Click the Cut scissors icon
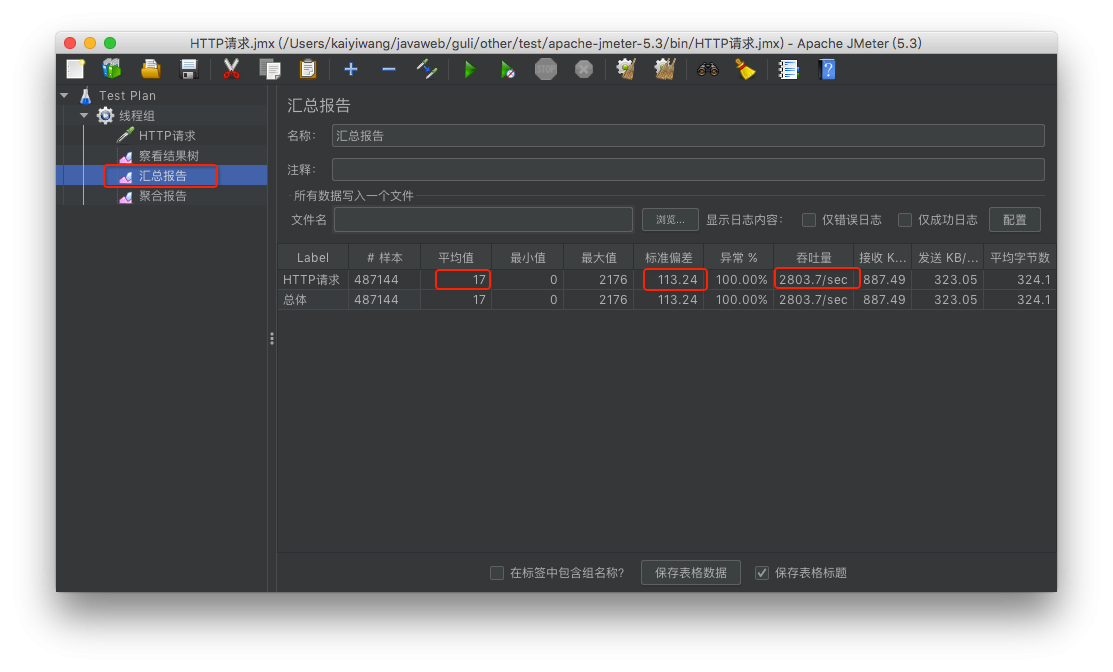Image resolution: width=1113 pixels, height=672 pixels. 231,69
